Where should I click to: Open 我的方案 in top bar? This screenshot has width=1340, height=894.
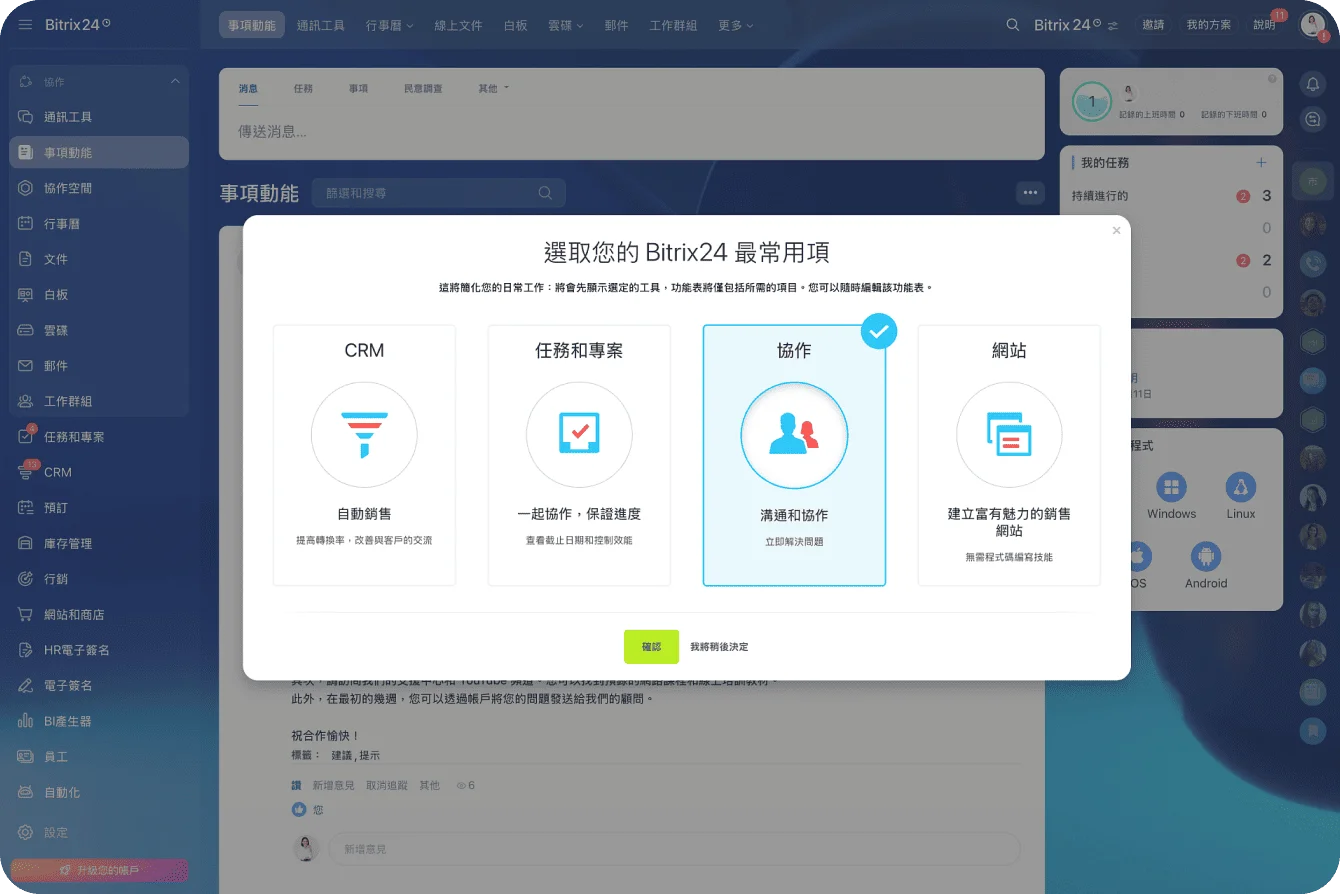coord(1209,25)
